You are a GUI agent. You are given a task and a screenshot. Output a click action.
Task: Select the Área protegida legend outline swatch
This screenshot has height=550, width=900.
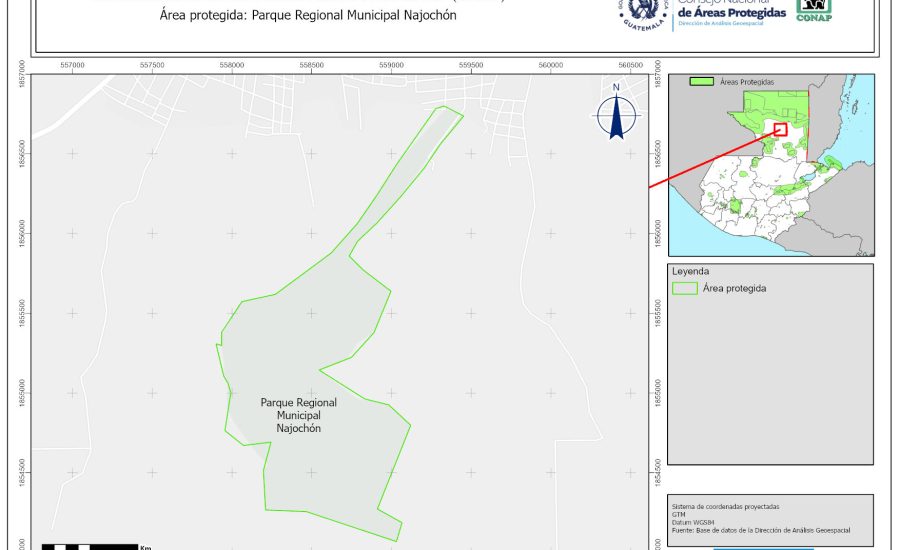[685, 288]
